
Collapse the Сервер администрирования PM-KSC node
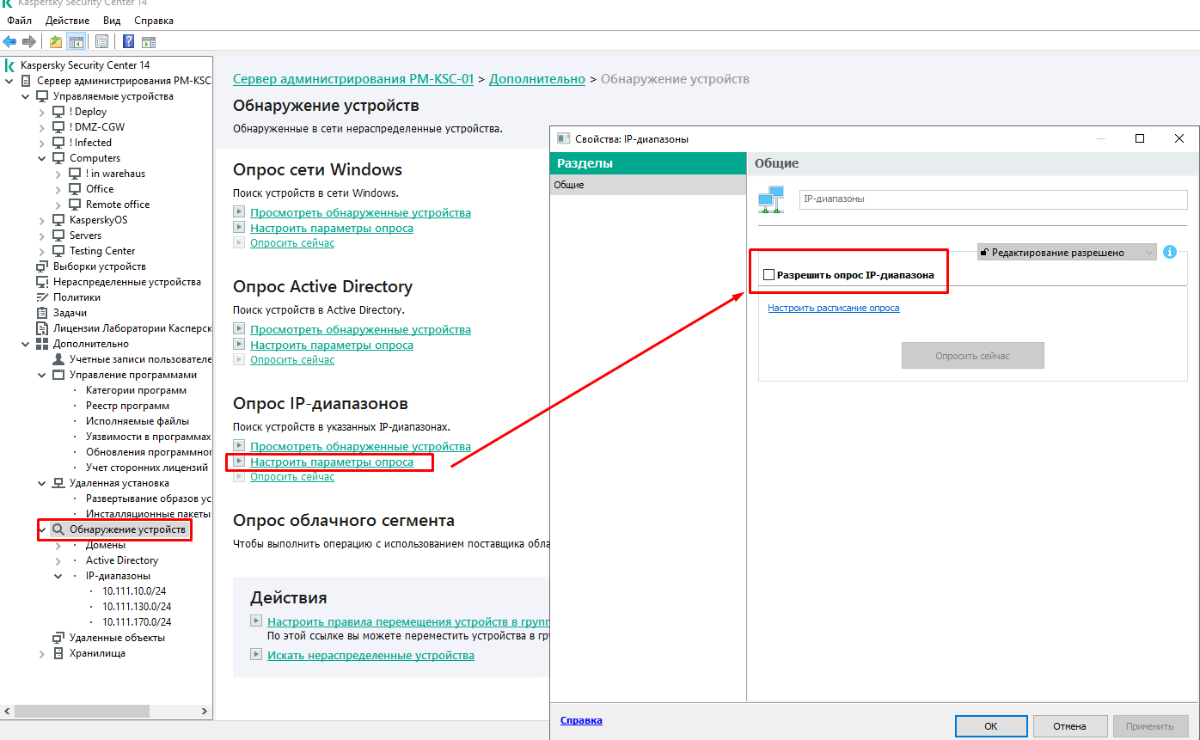pos(10,81)
